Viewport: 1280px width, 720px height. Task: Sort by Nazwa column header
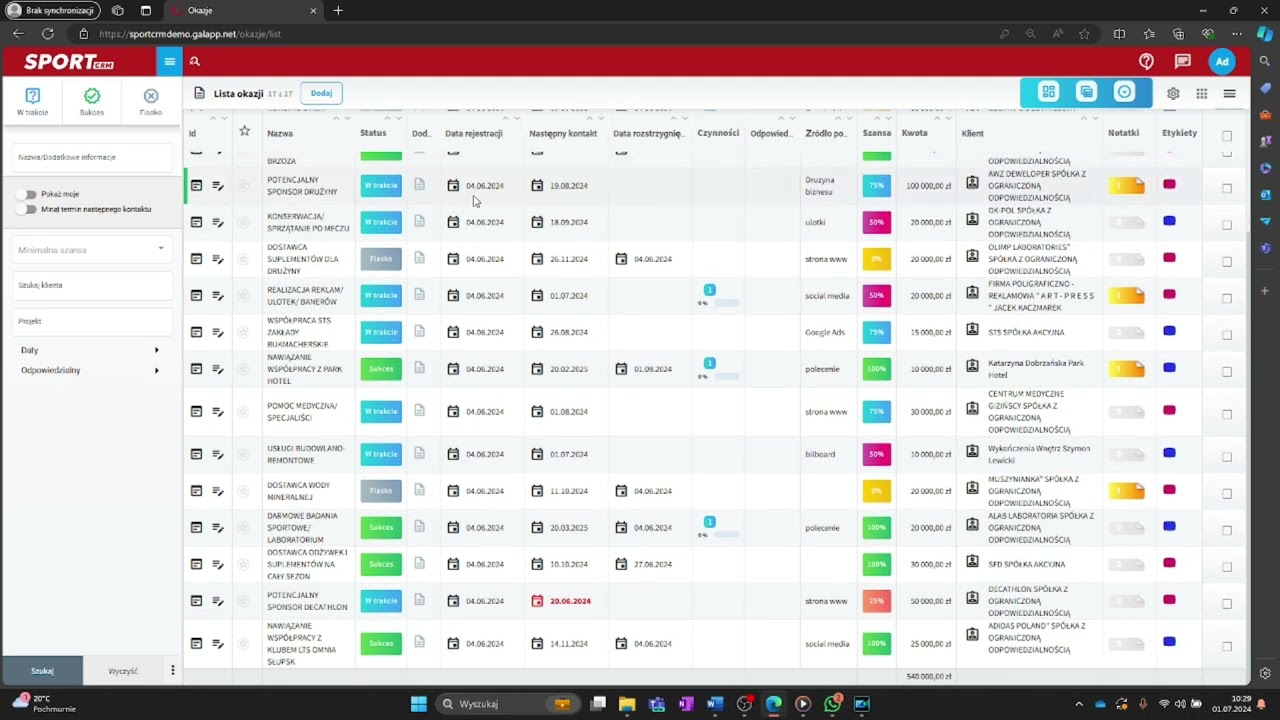pyautogui.click(x=280, y=133)
